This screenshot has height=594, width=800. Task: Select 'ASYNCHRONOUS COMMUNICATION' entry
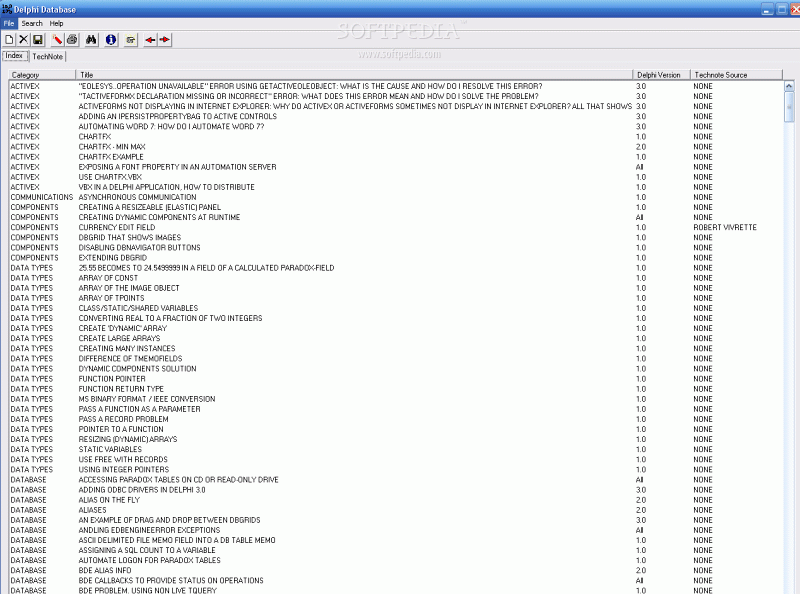[x=396, y=197]
